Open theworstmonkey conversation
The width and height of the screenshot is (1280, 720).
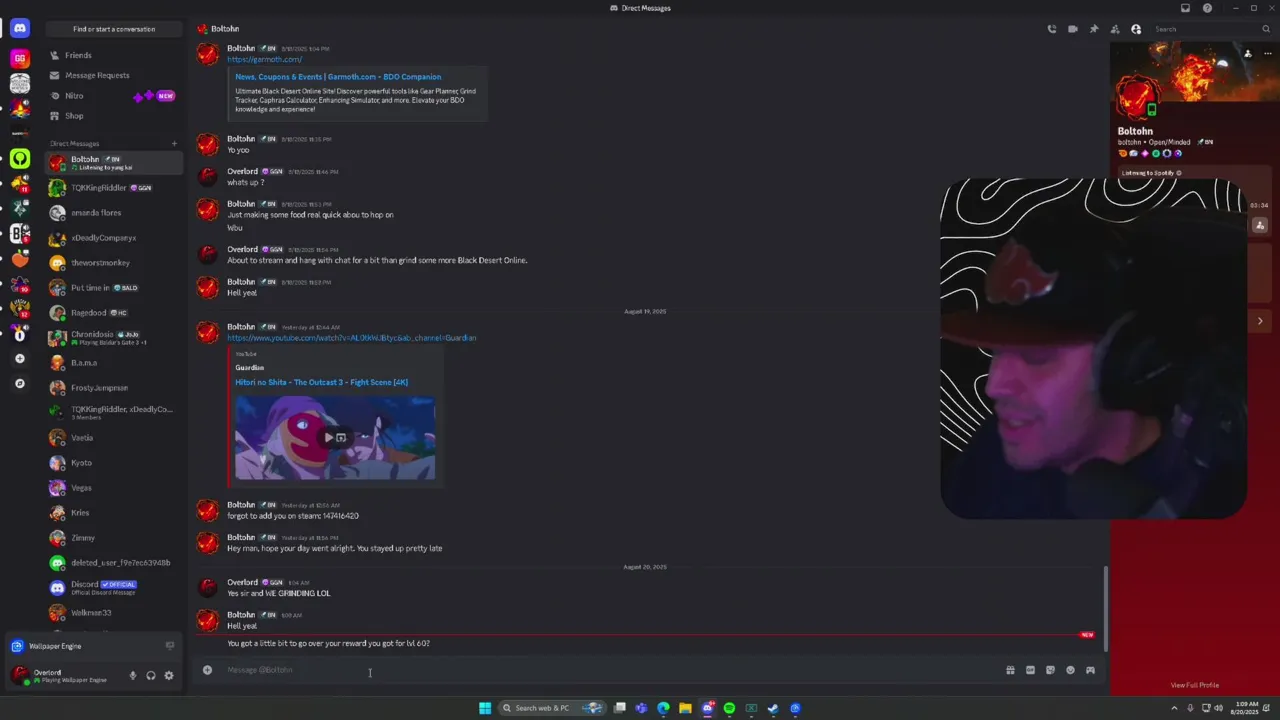(113, 263)
